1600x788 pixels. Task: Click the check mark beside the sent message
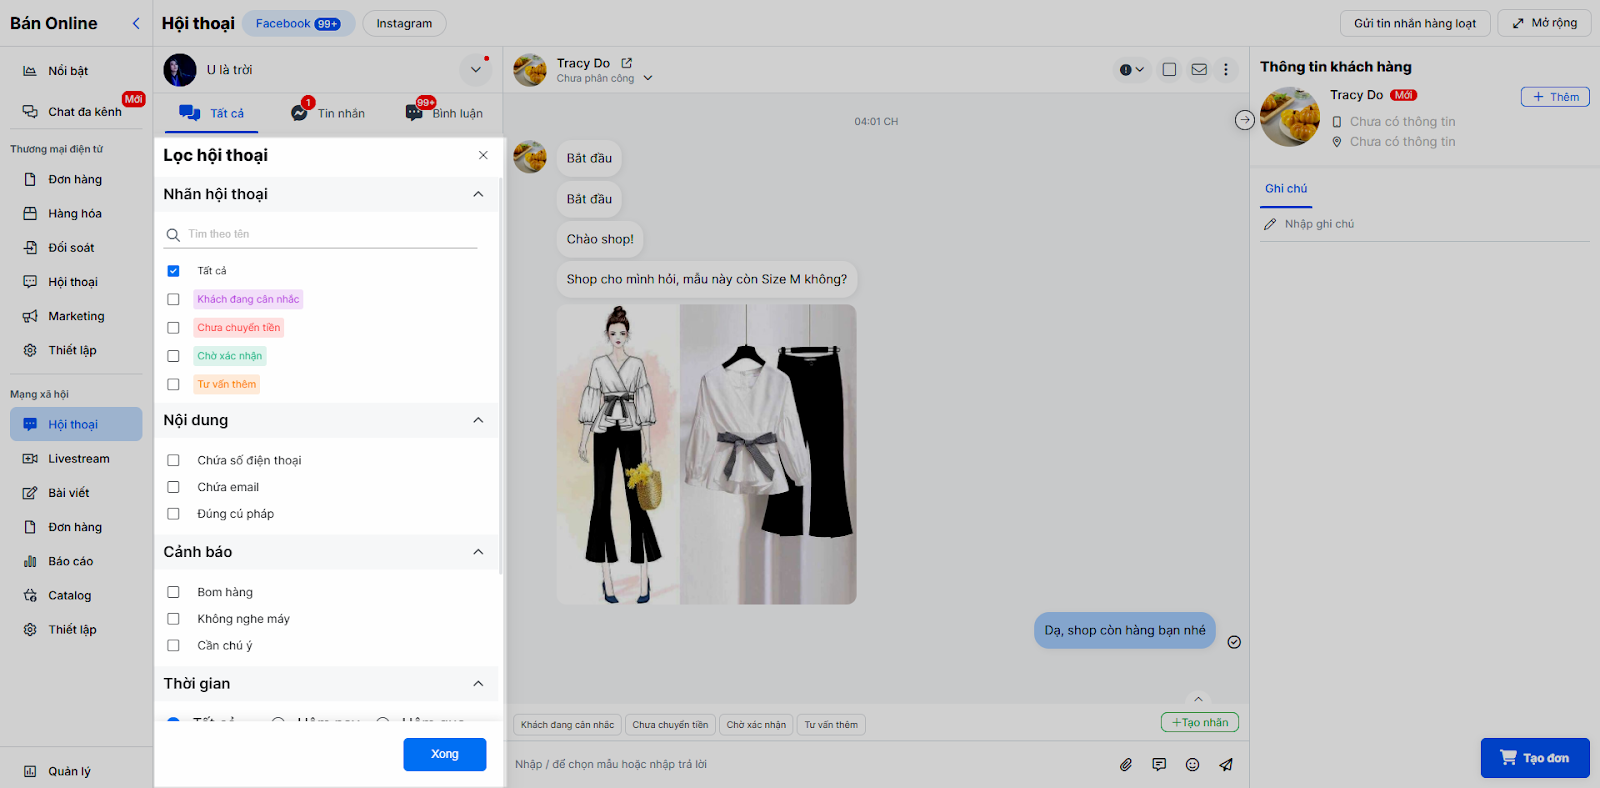(x=1234, y=642)
